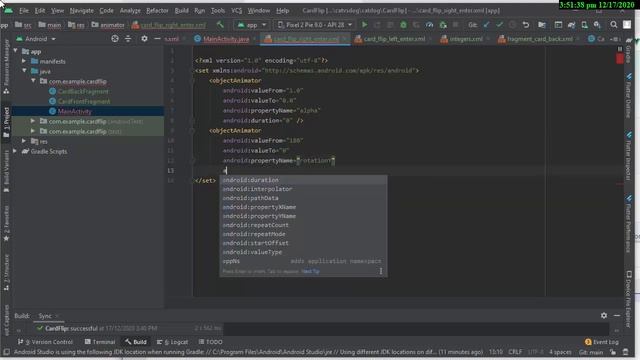Expand the res folder

coord(24,141)
